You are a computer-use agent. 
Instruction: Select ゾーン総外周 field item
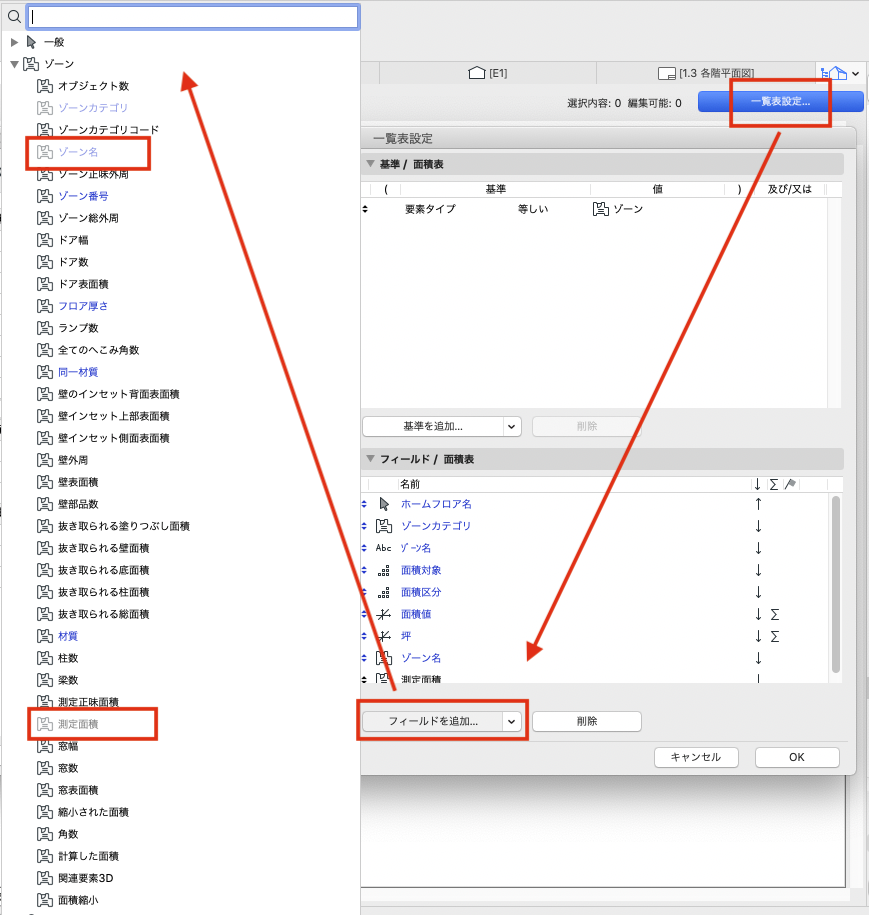(x=88, y=218)
